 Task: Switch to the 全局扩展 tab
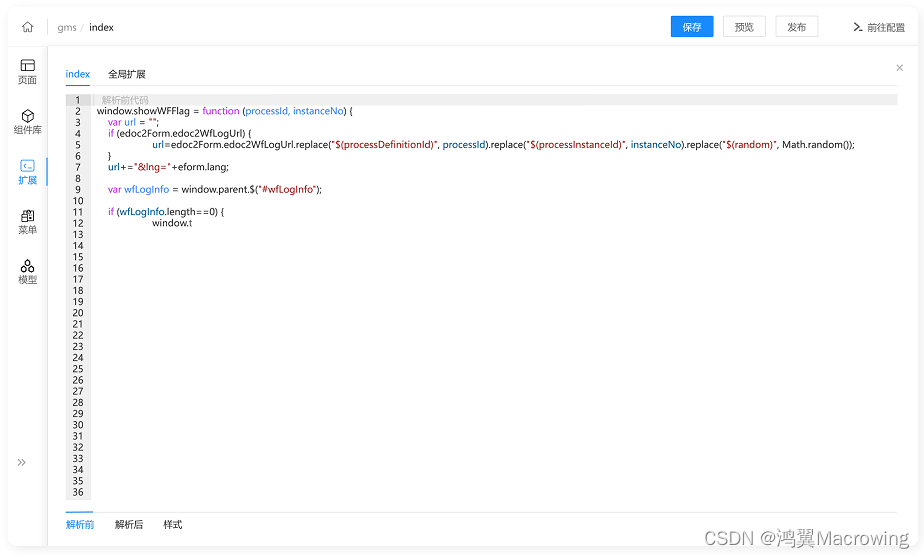(x=127, y=74)
